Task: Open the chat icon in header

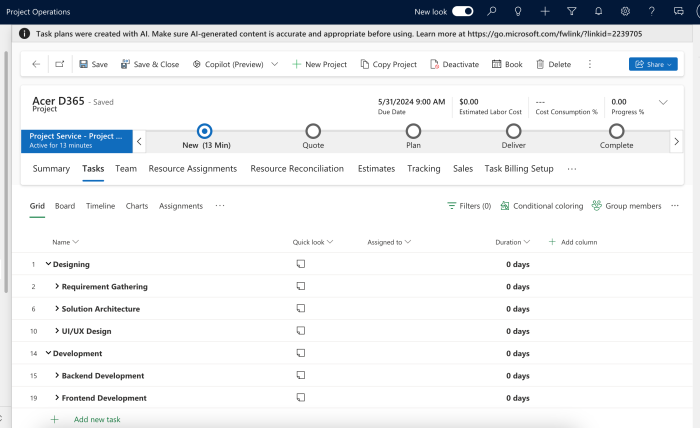Action: 679,12
